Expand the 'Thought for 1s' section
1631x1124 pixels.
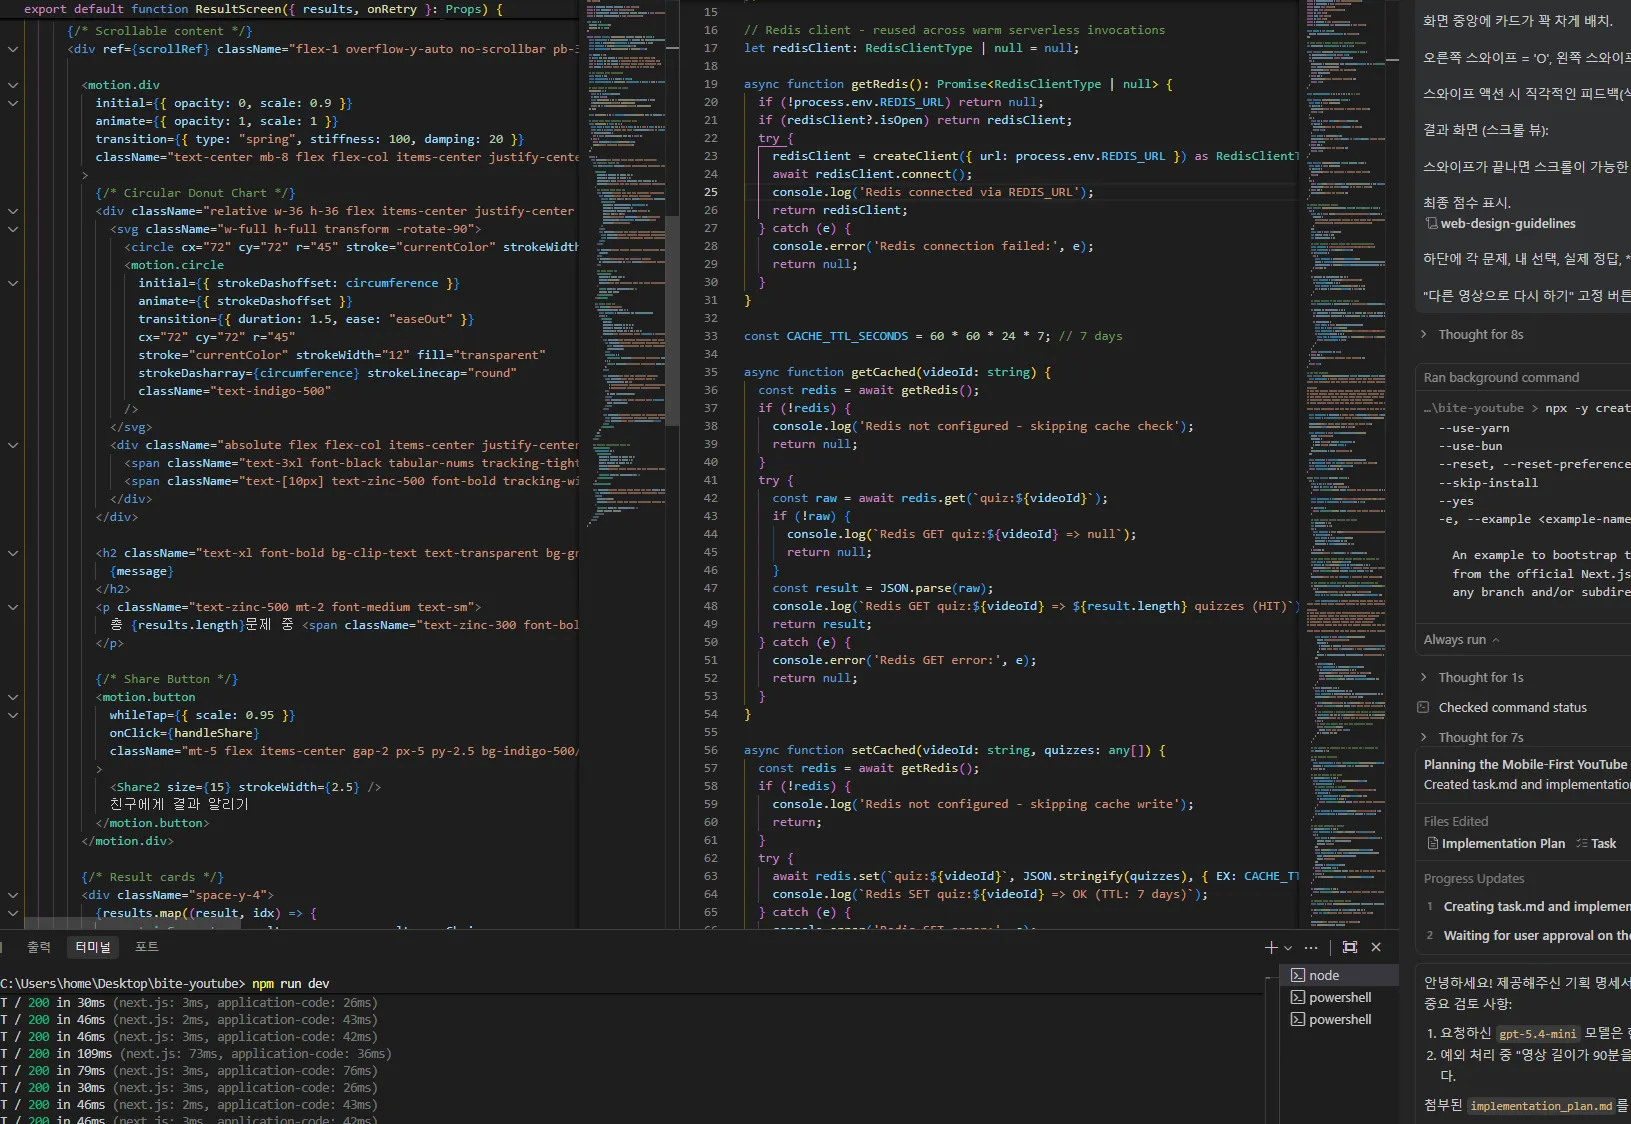[x=1480, y=678]
